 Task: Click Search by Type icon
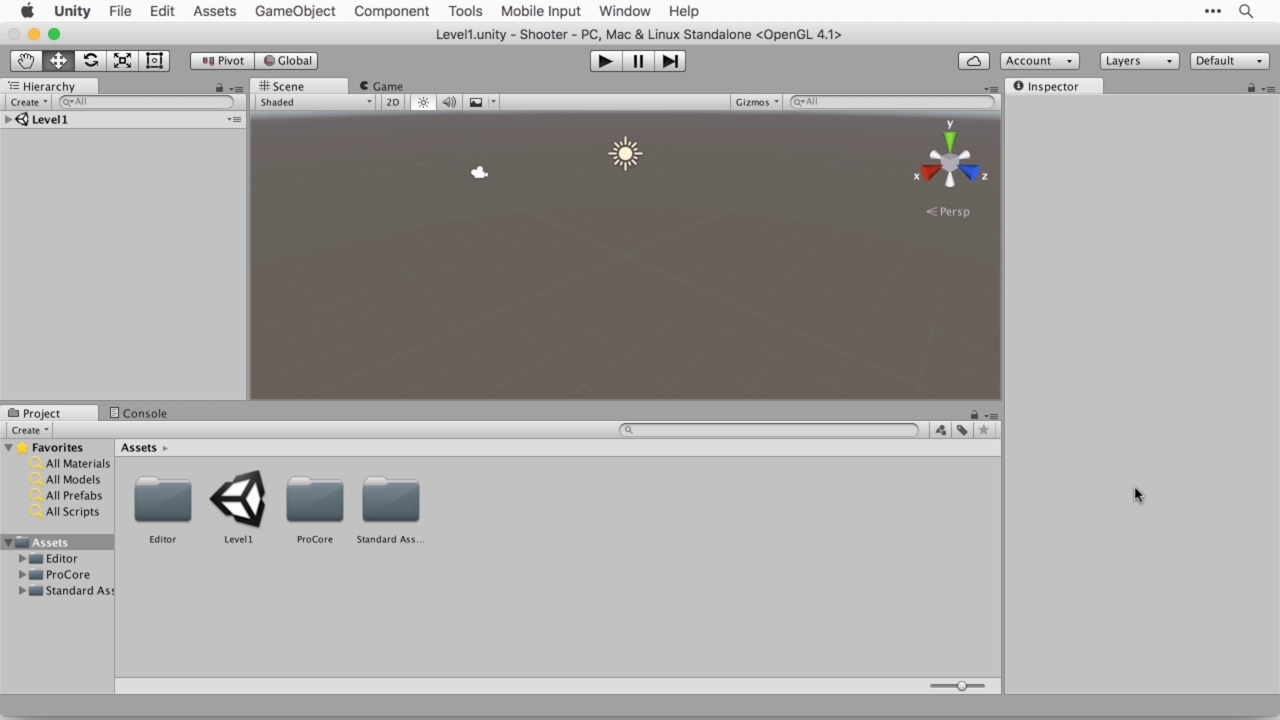(940, 430)
